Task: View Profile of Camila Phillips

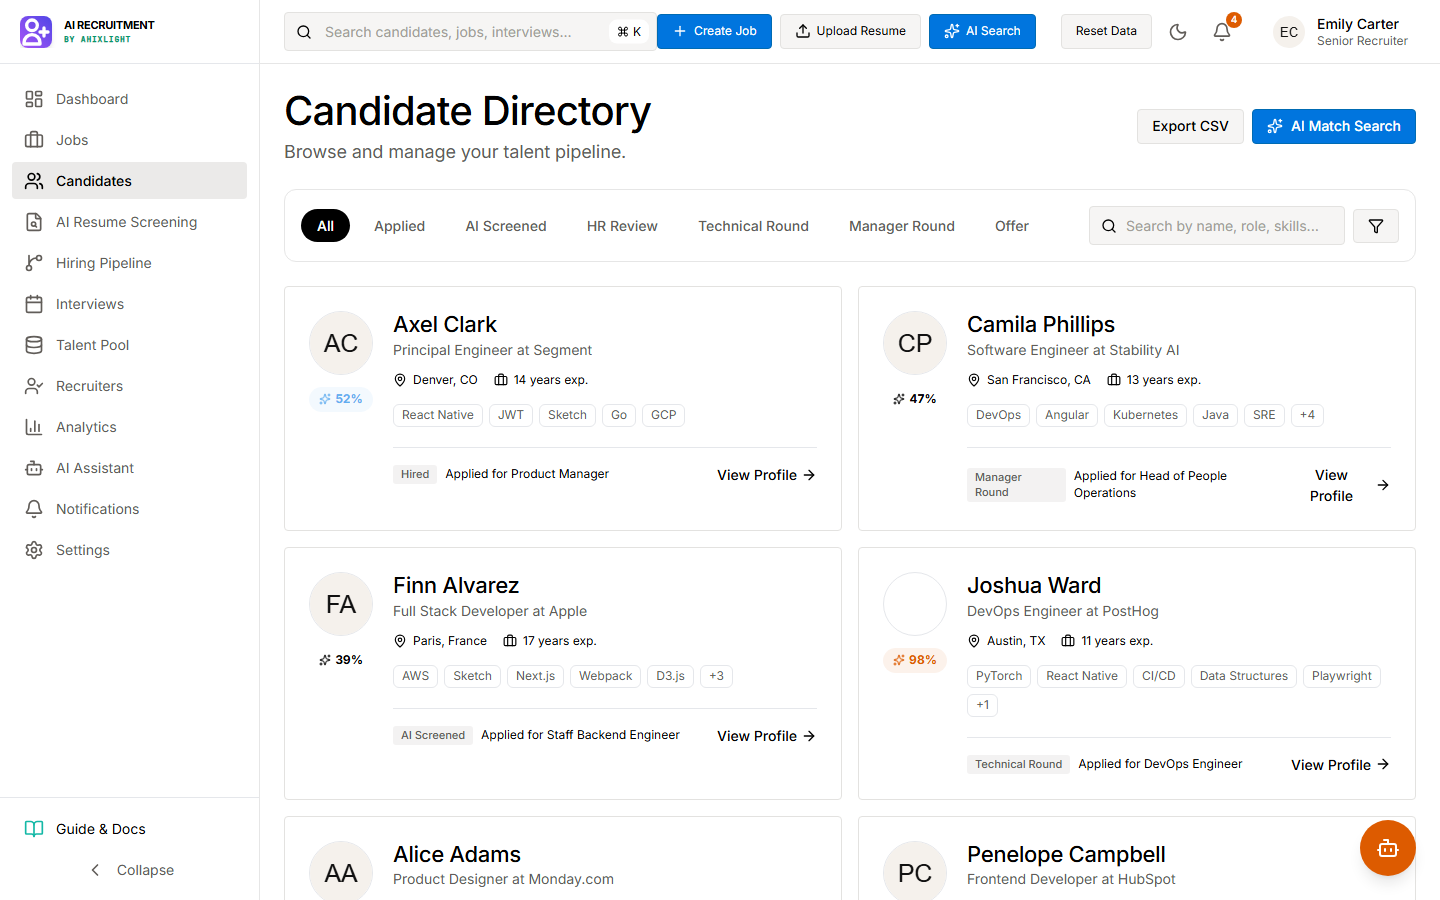Action: (x=1350, y=485)
